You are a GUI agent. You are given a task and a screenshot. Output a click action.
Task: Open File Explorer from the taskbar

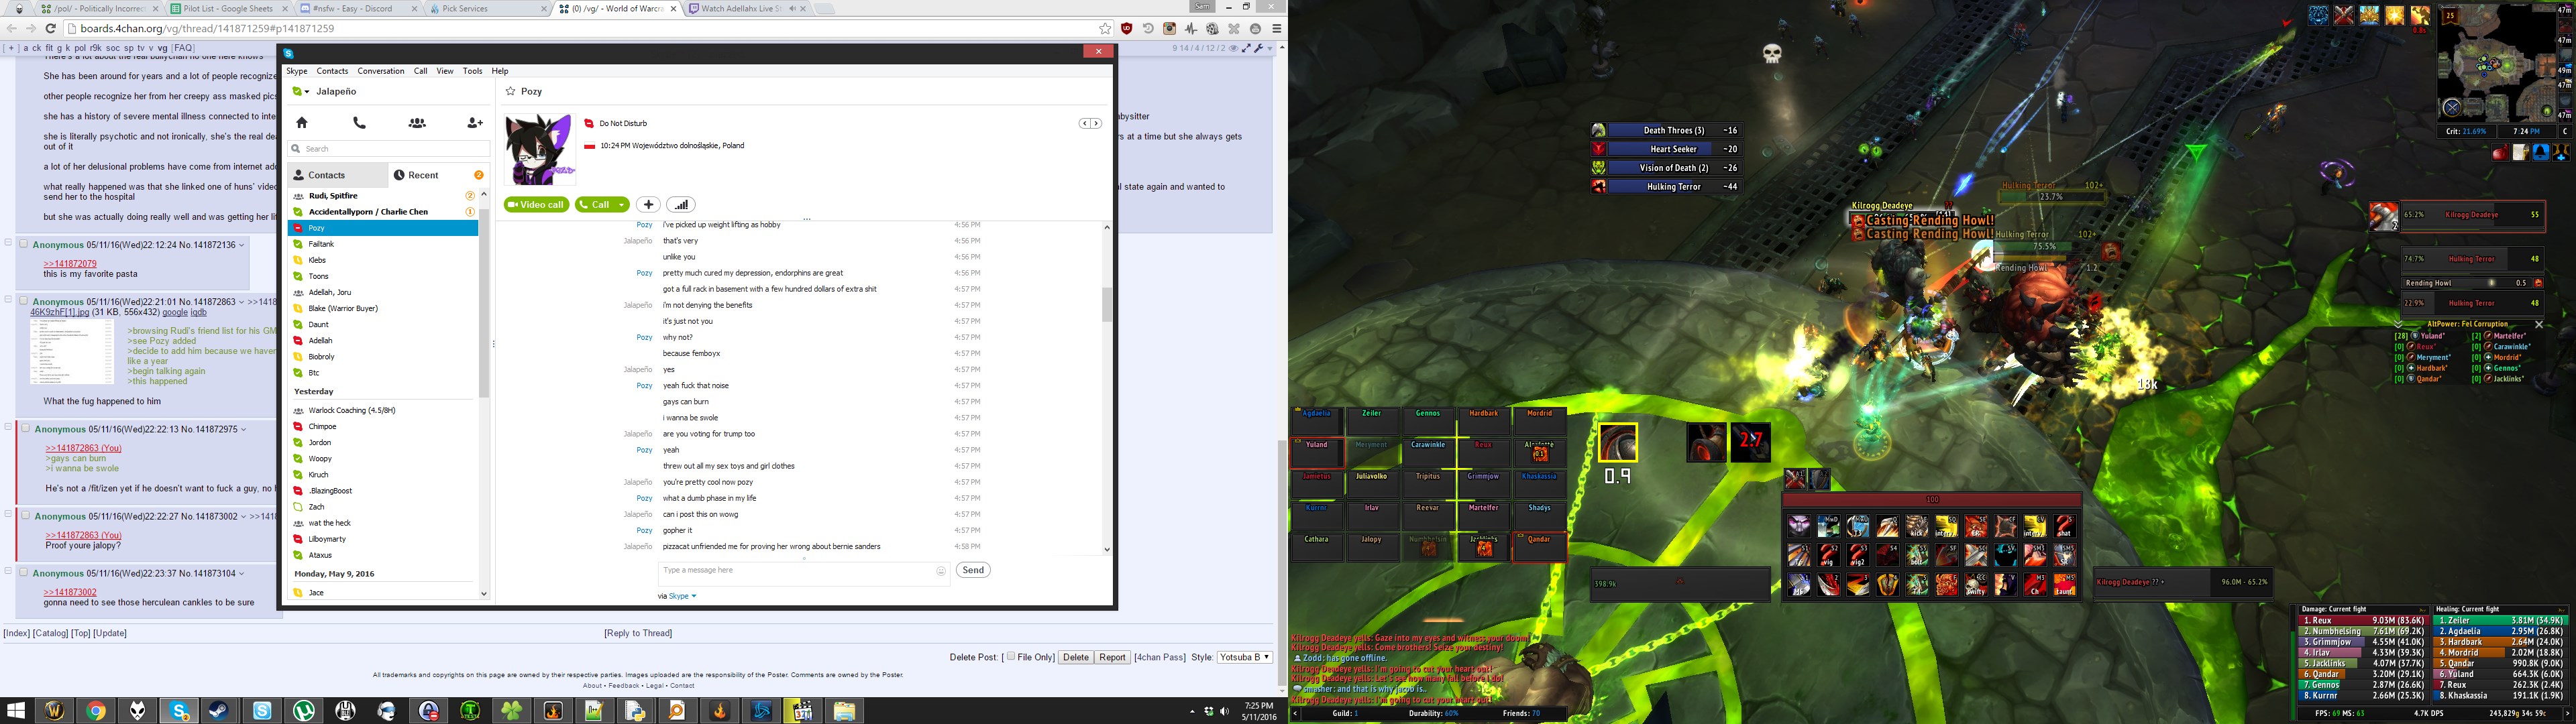844,711
